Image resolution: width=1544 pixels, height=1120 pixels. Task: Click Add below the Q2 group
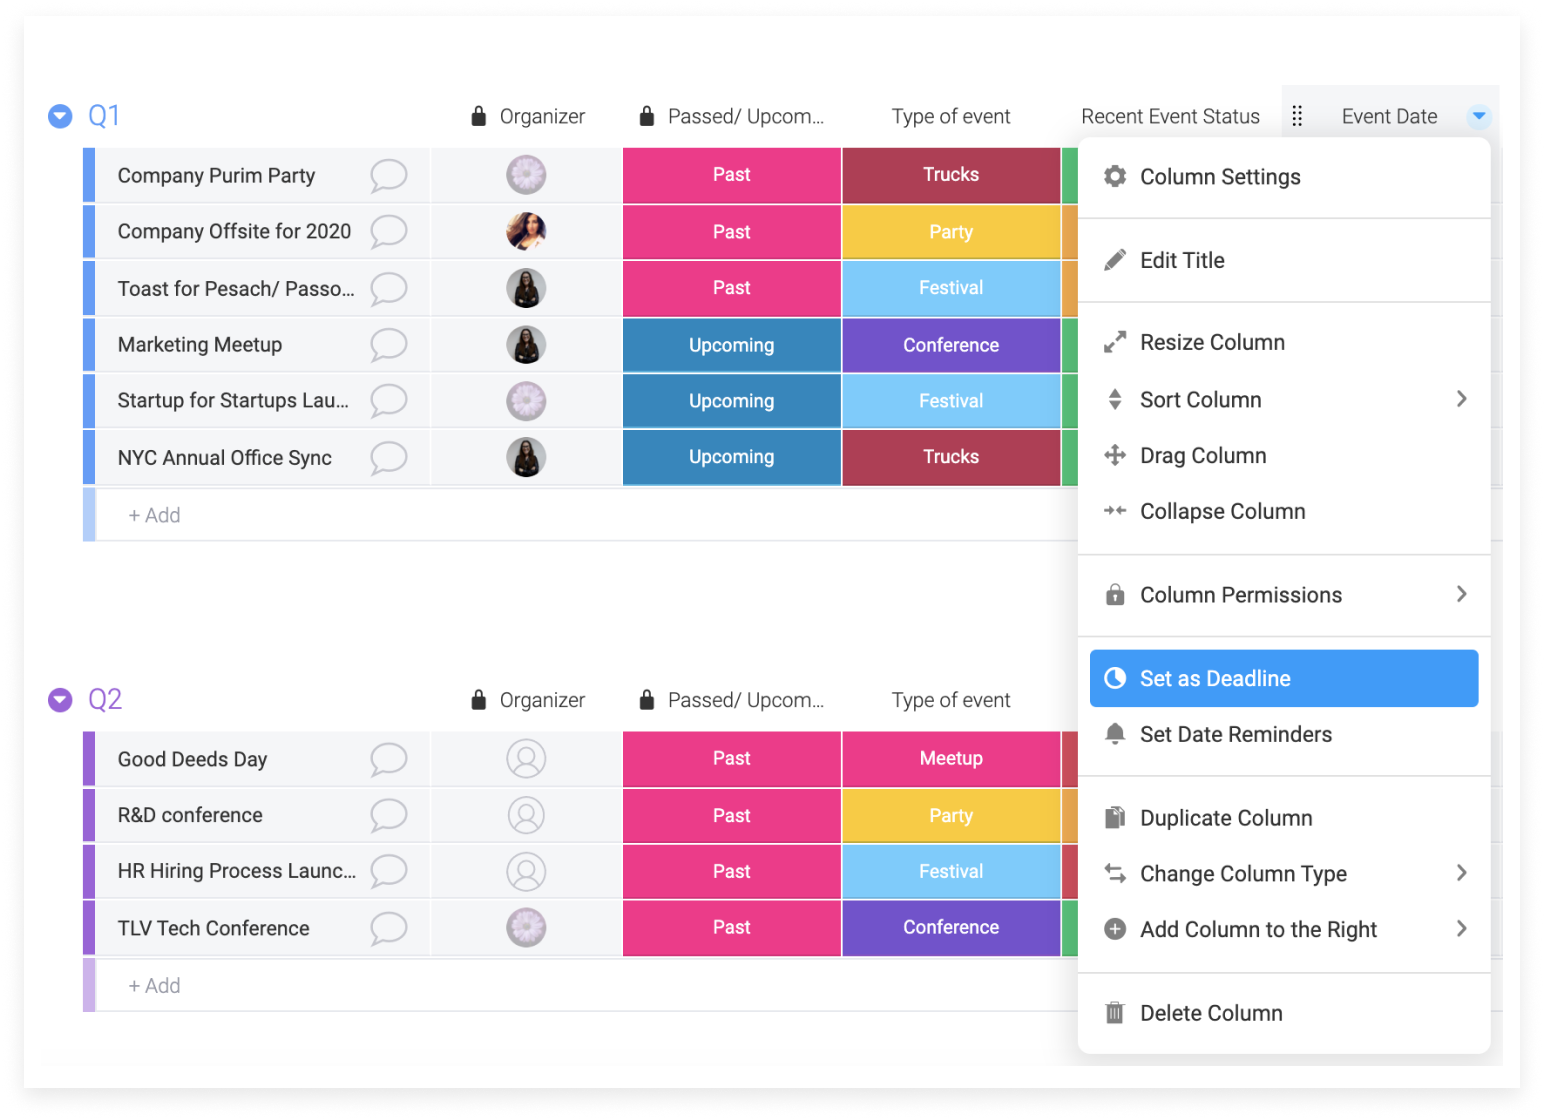154,985
